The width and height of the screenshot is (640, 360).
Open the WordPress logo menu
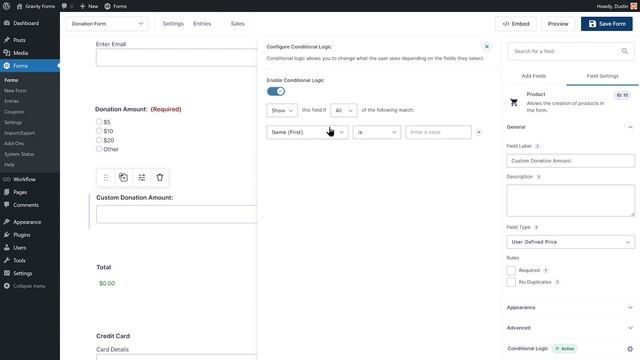point(7,6)
